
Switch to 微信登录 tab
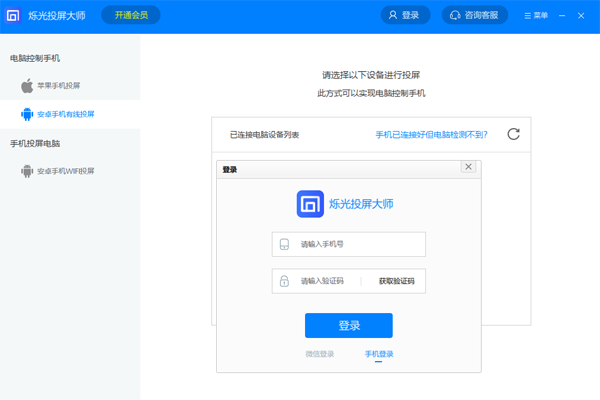(x=320, y=354)
